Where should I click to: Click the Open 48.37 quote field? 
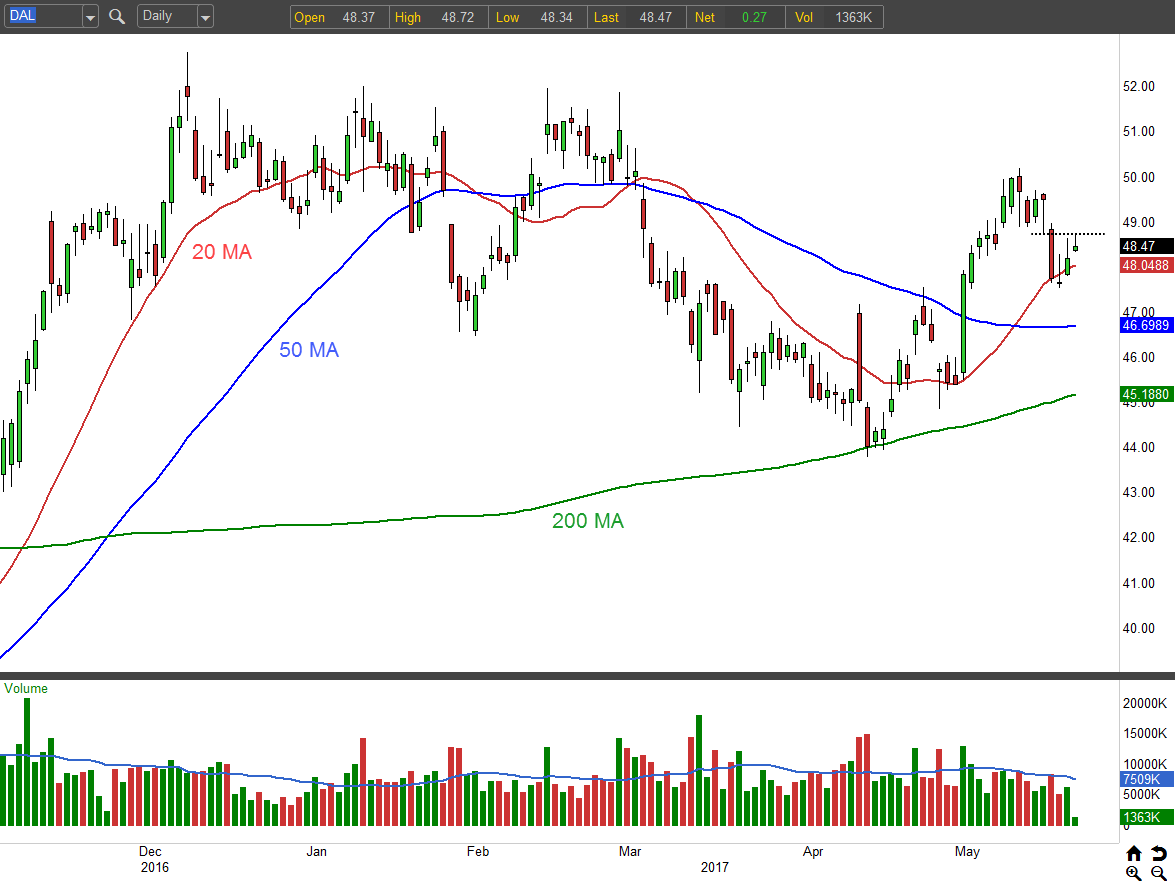tap(339, 17)
